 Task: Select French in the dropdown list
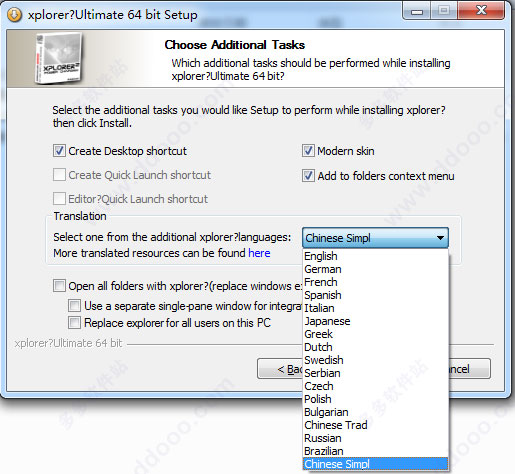(375, 282)
